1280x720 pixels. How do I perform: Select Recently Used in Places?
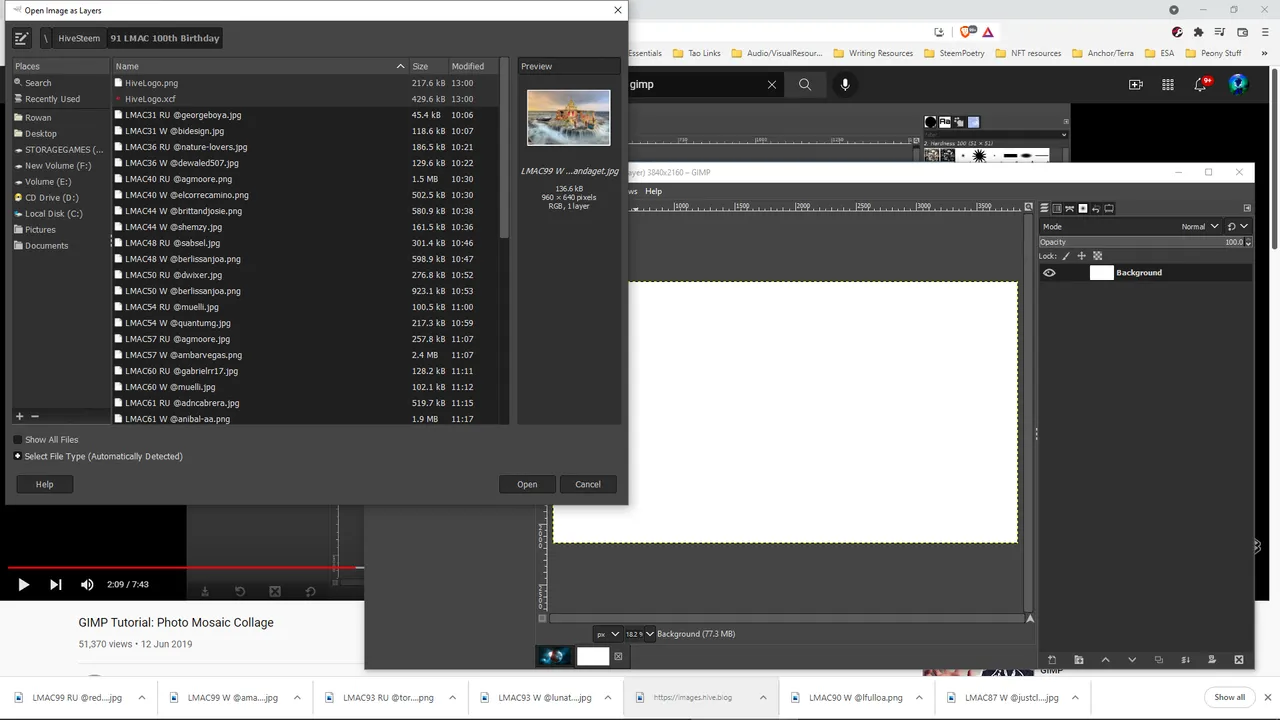click(60, 99)
